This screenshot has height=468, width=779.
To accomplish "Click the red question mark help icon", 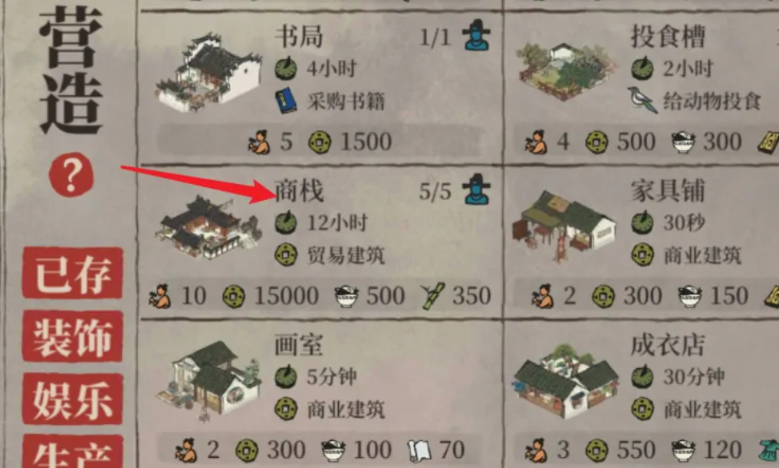I will click(71, 174).
